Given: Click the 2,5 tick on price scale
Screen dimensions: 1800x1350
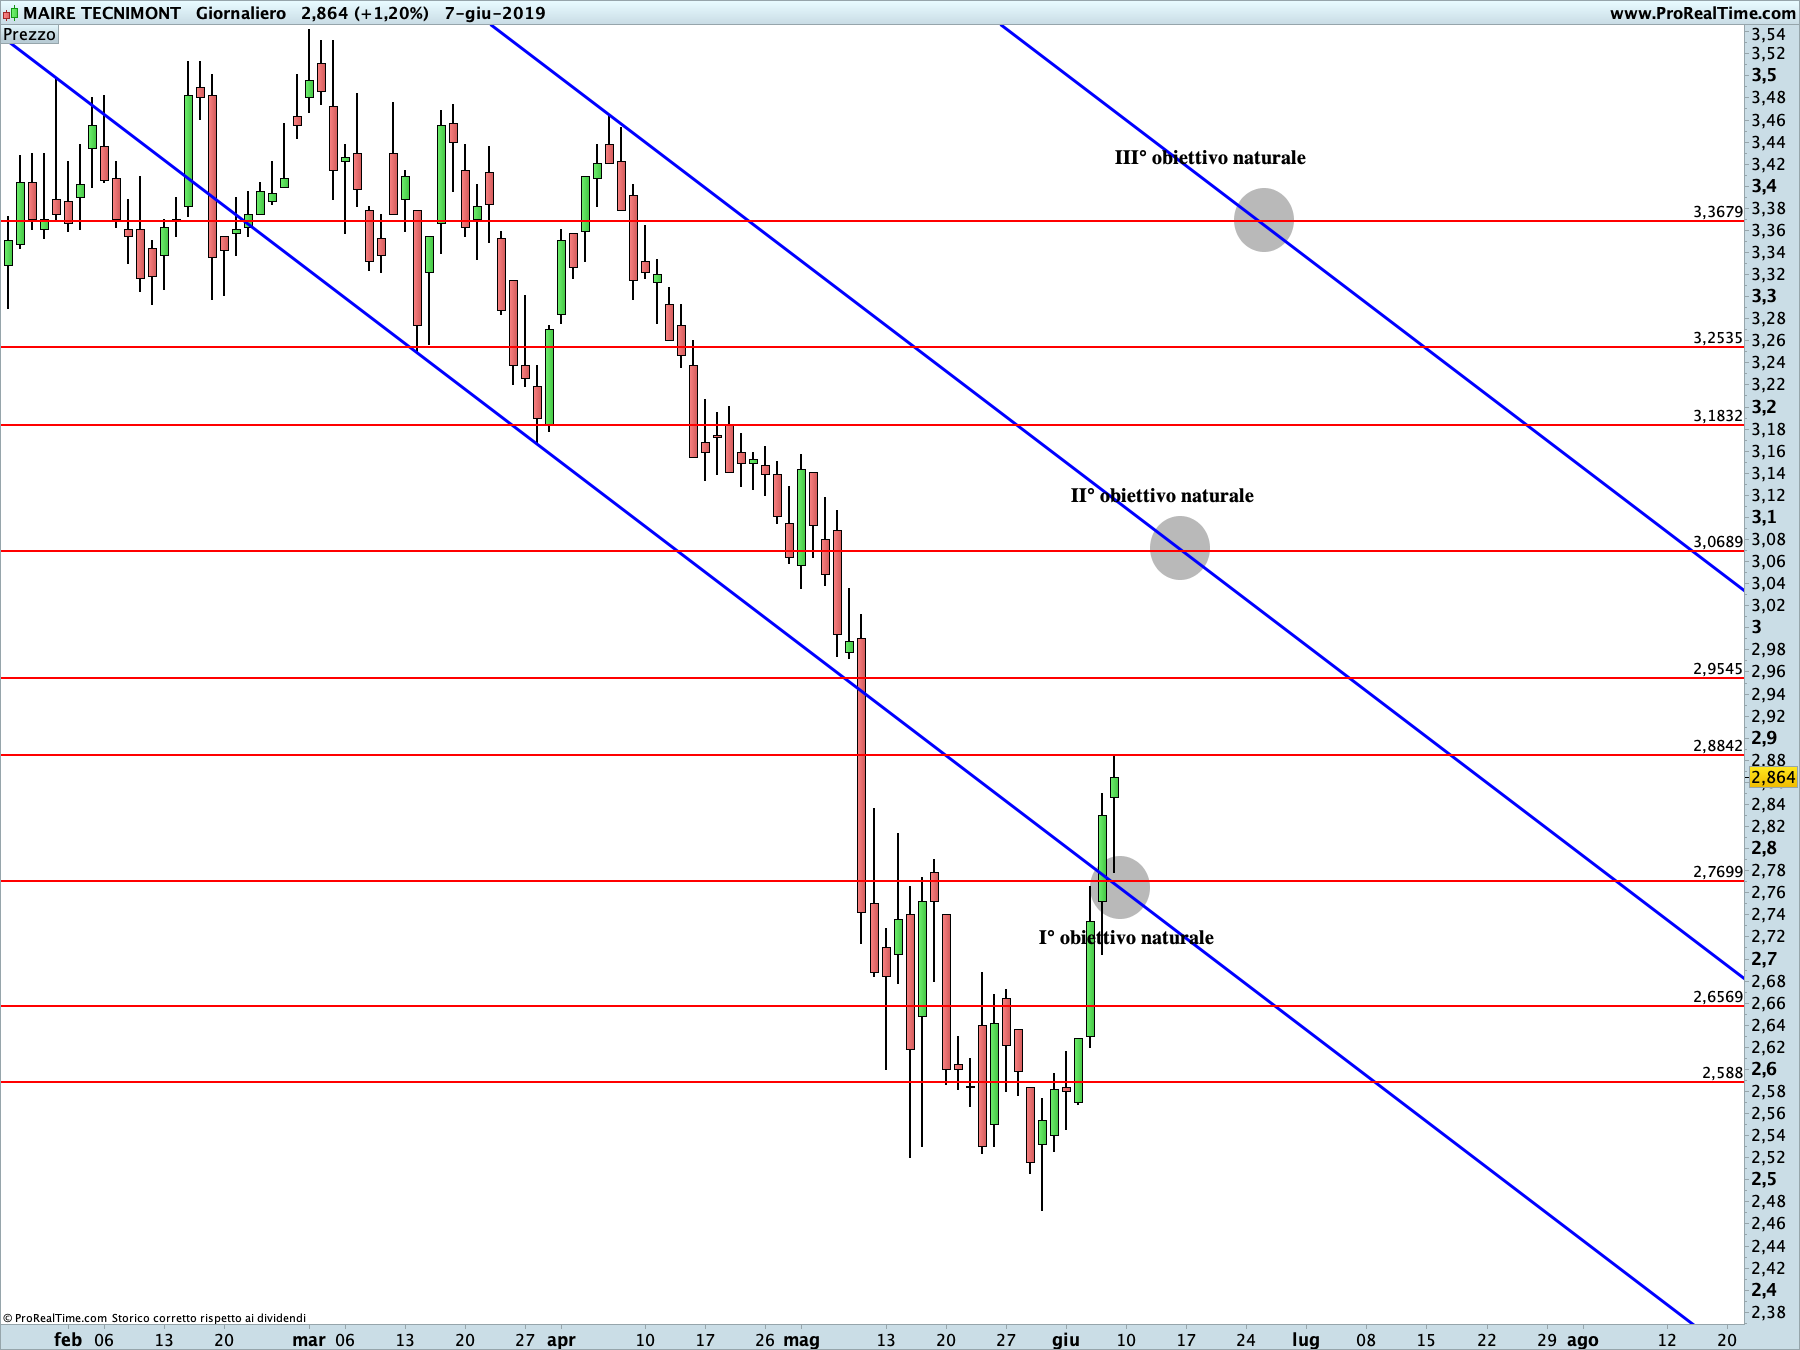Looking at the screenshot, I should coord(1764,1179).
